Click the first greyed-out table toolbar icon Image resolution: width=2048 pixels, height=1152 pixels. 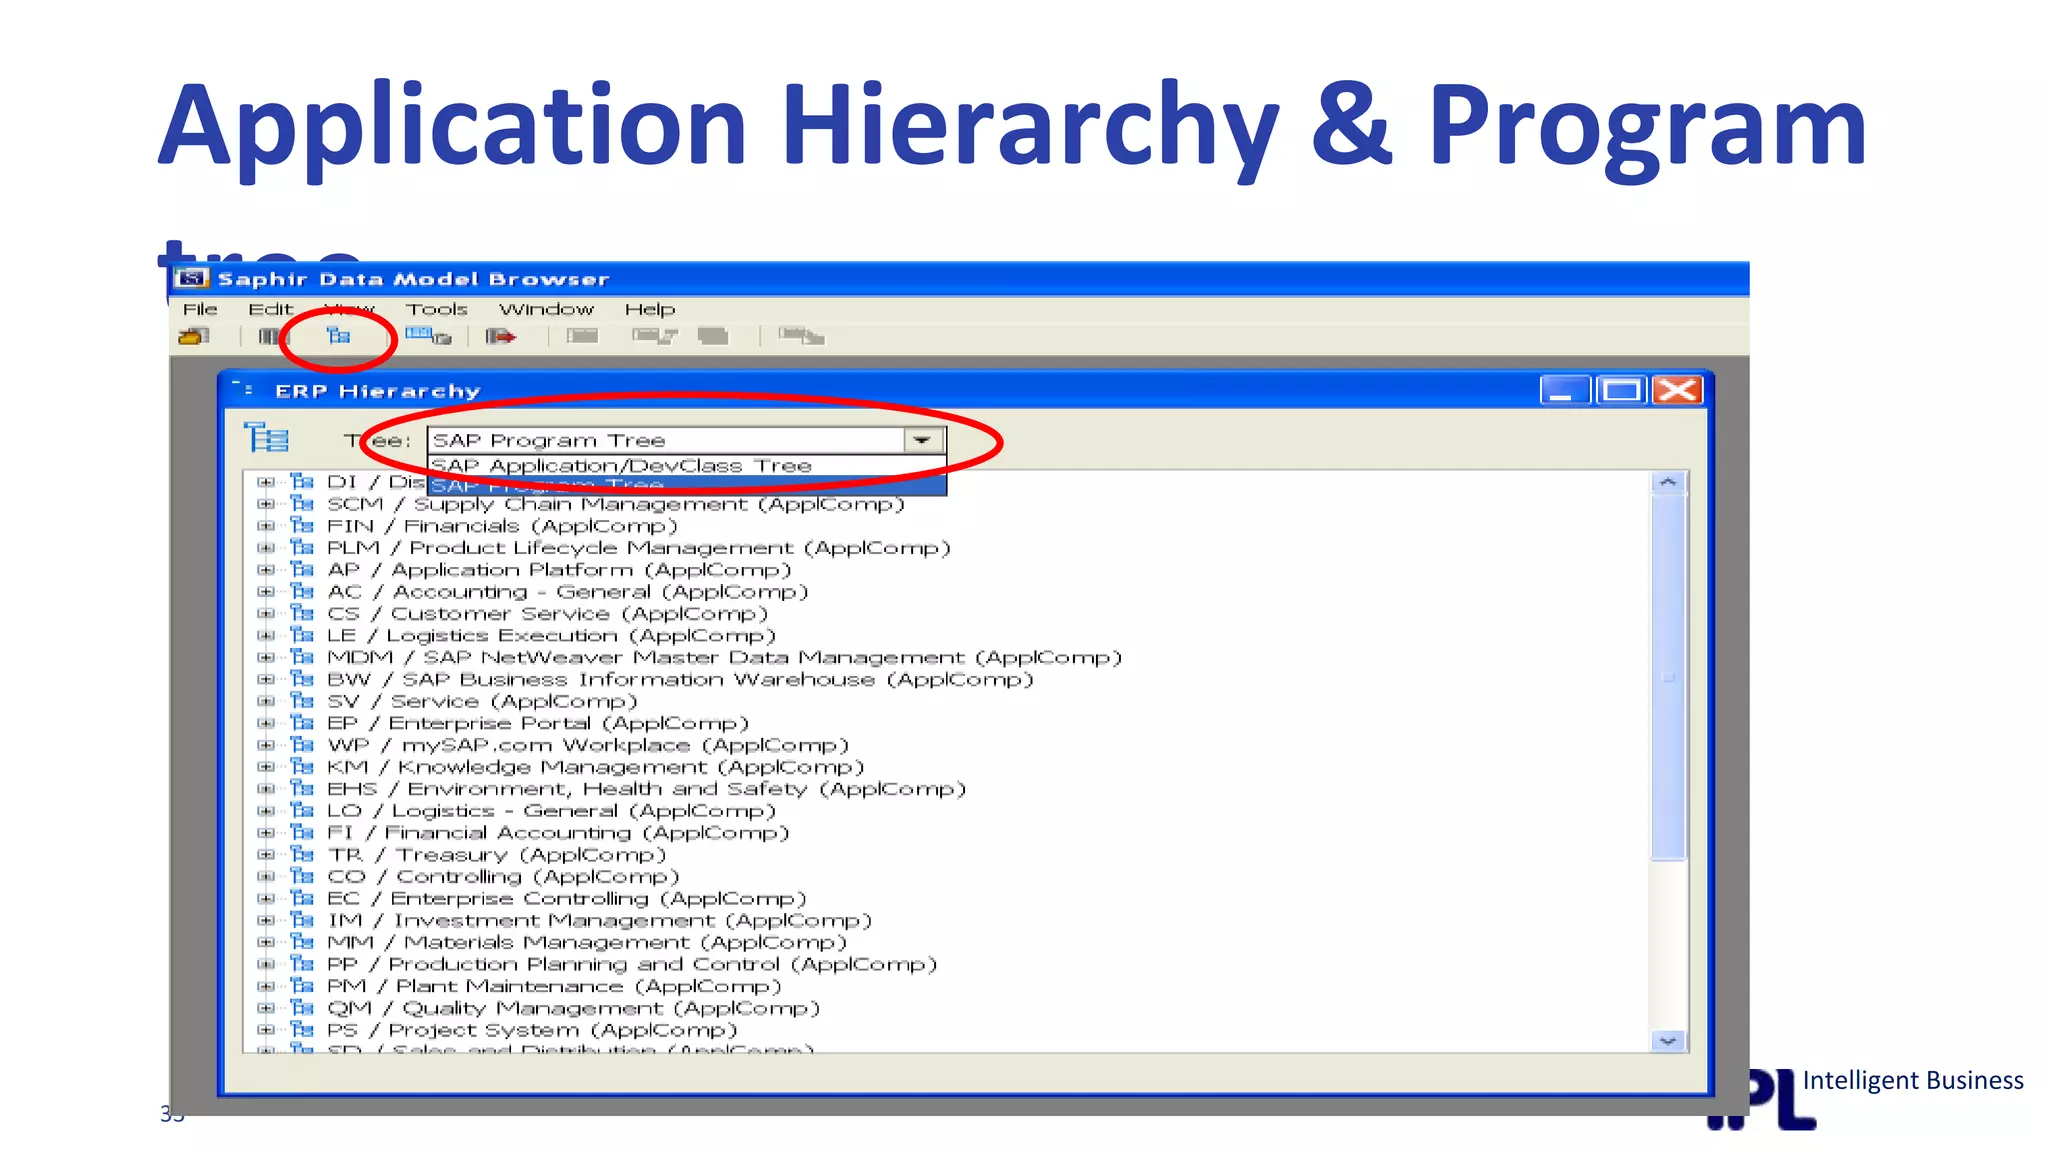582,336
